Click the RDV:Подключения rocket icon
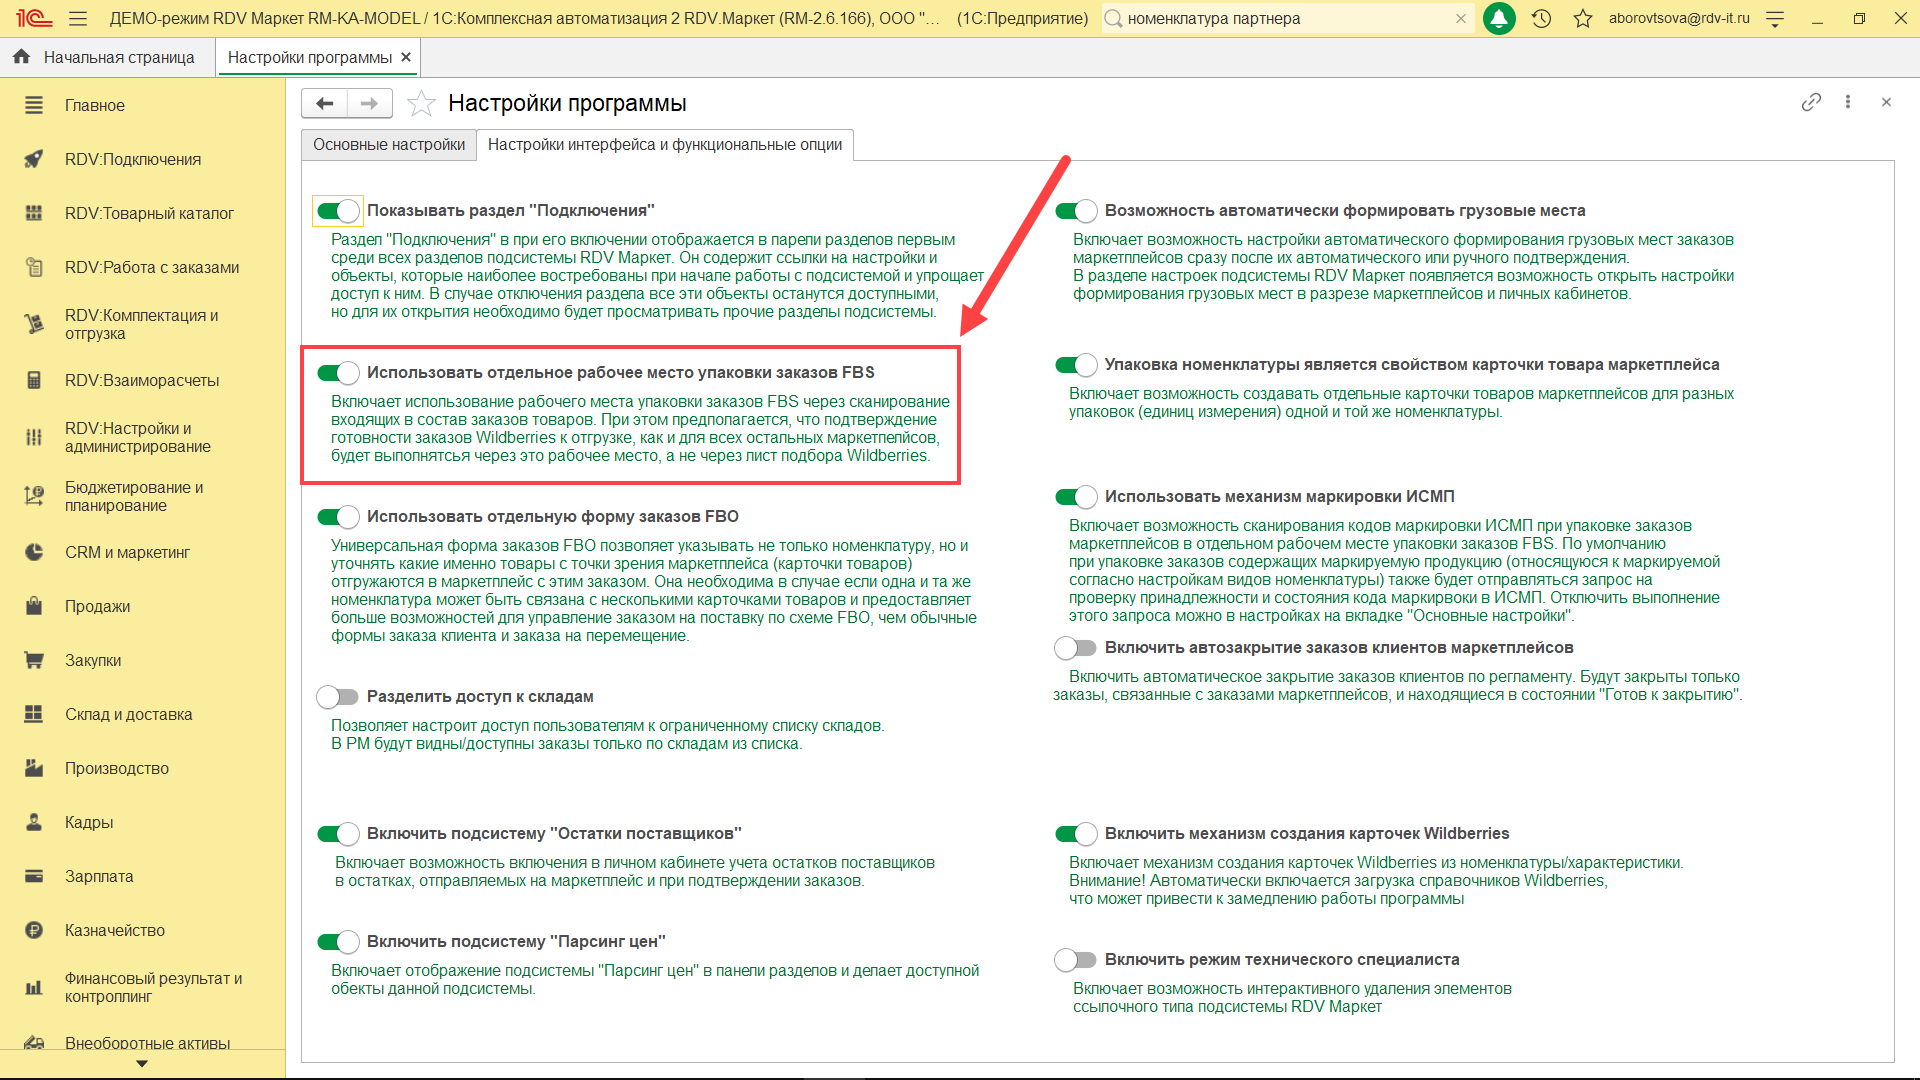Screen dimensions: 1920x1080 pyautogui.click(x=34, y=159)
